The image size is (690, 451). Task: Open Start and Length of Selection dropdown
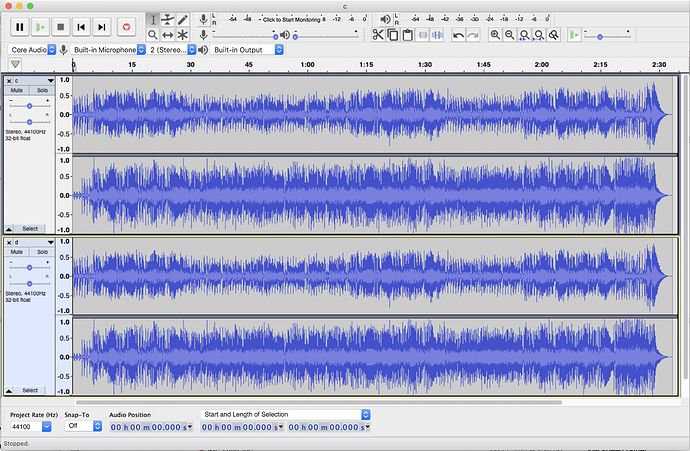(x=285, y=414)
